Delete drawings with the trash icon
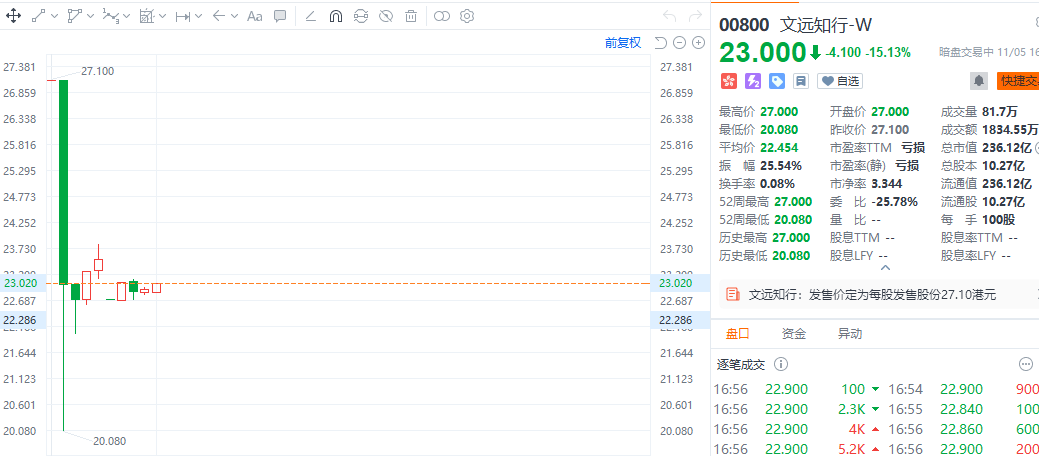The image size is (1039, 456). pos(411,17)
